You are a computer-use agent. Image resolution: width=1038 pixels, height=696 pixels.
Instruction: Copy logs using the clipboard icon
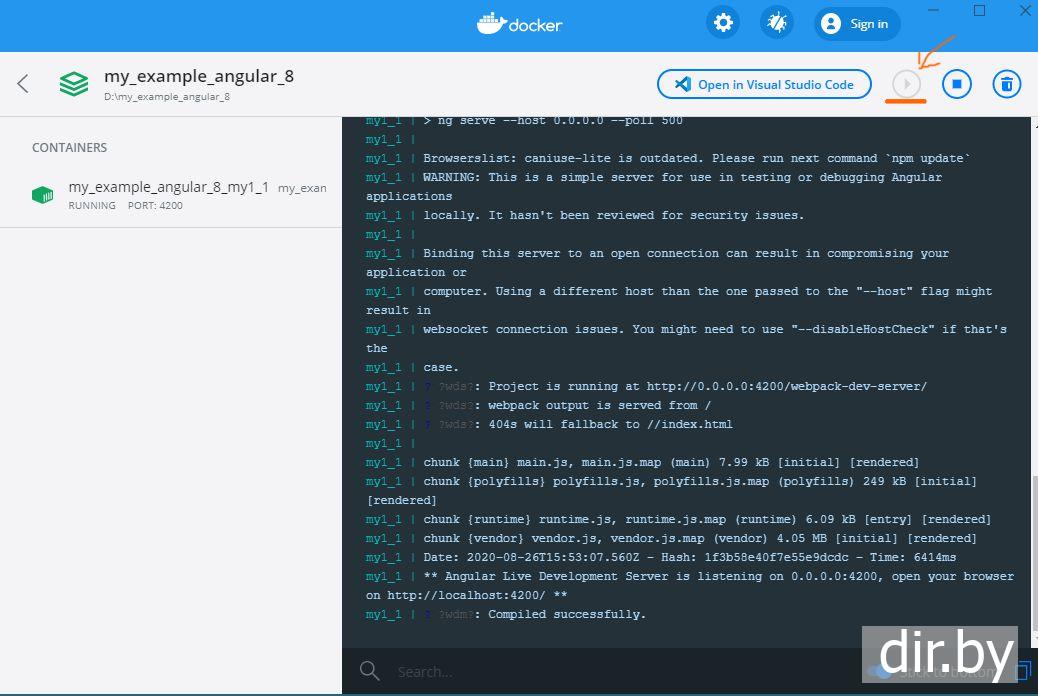pyautogui.click(x=1024, y=671)
